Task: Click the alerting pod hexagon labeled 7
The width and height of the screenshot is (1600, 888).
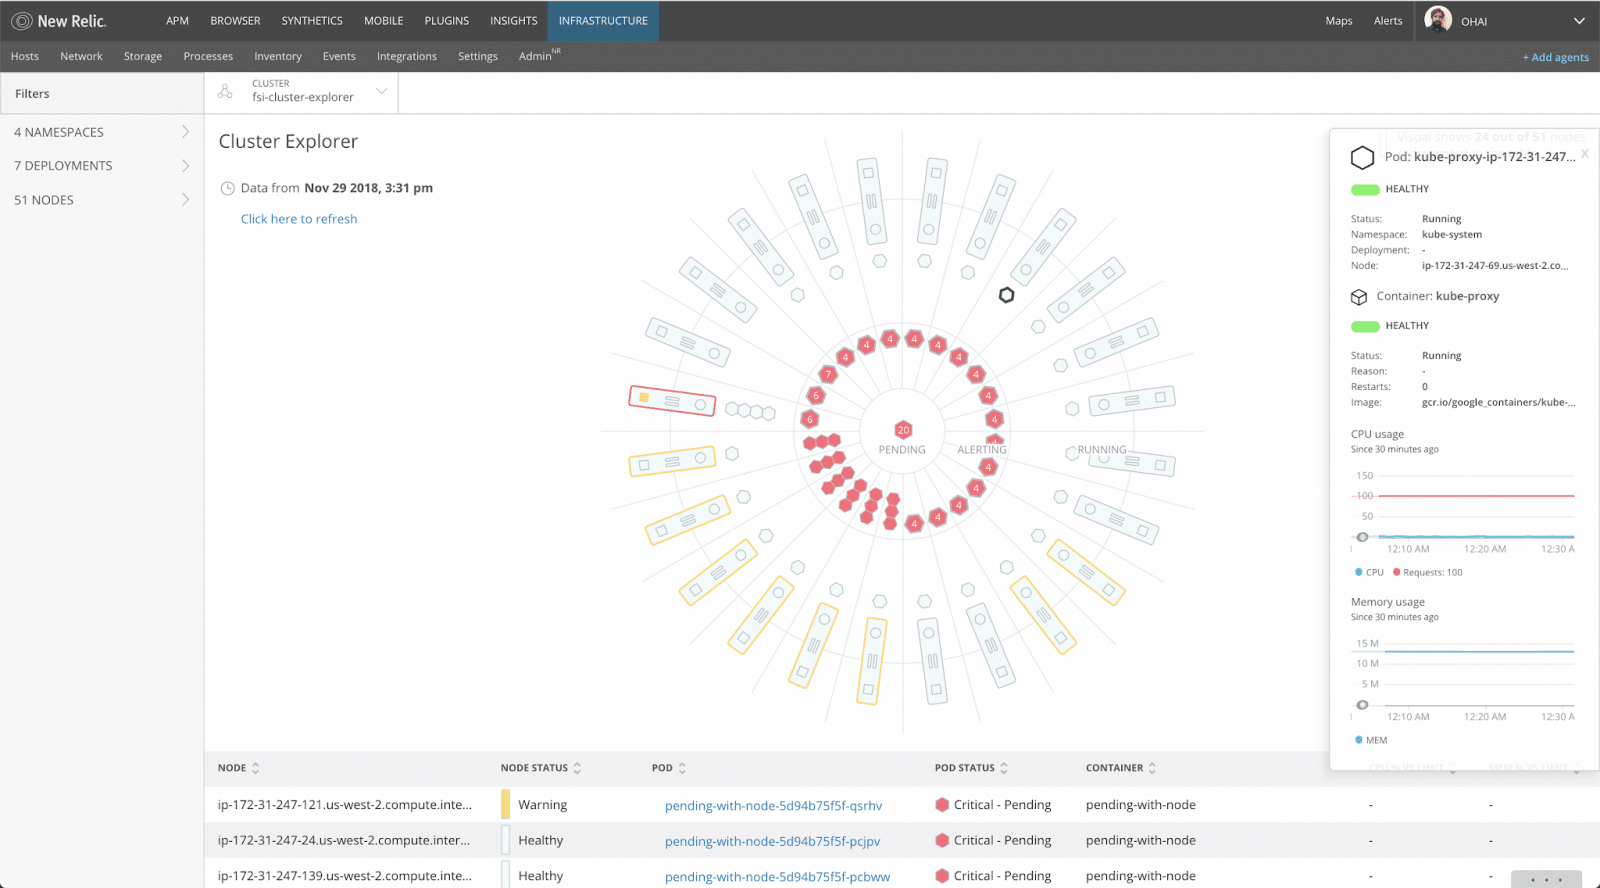Action: click(x=828, y=375)
